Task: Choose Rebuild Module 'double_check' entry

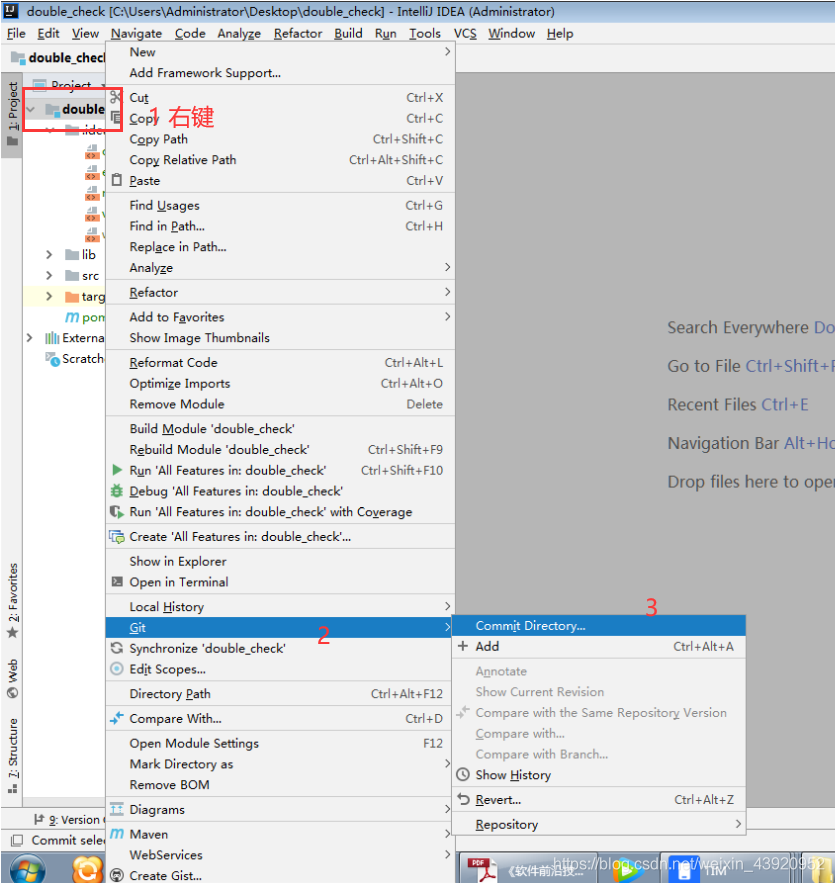Action: (x=280, y=449)
